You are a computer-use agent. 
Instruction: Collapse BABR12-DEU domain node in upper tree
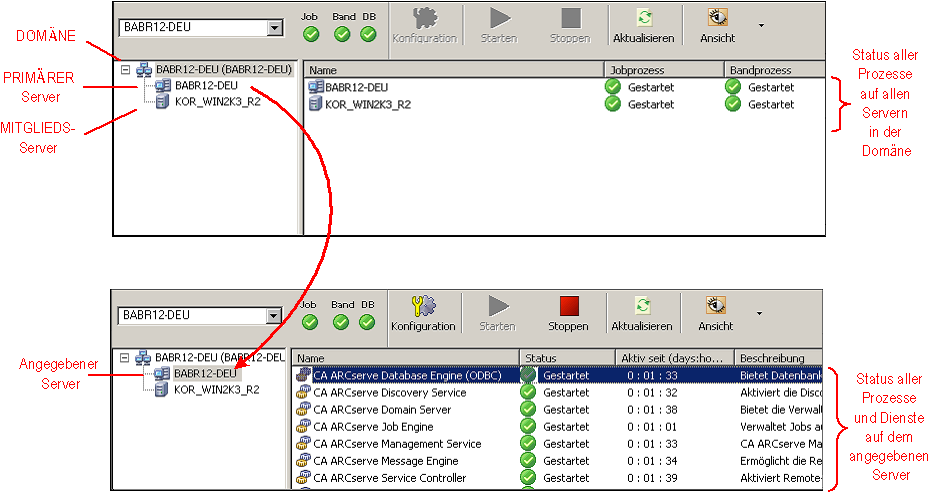[125, 70]
